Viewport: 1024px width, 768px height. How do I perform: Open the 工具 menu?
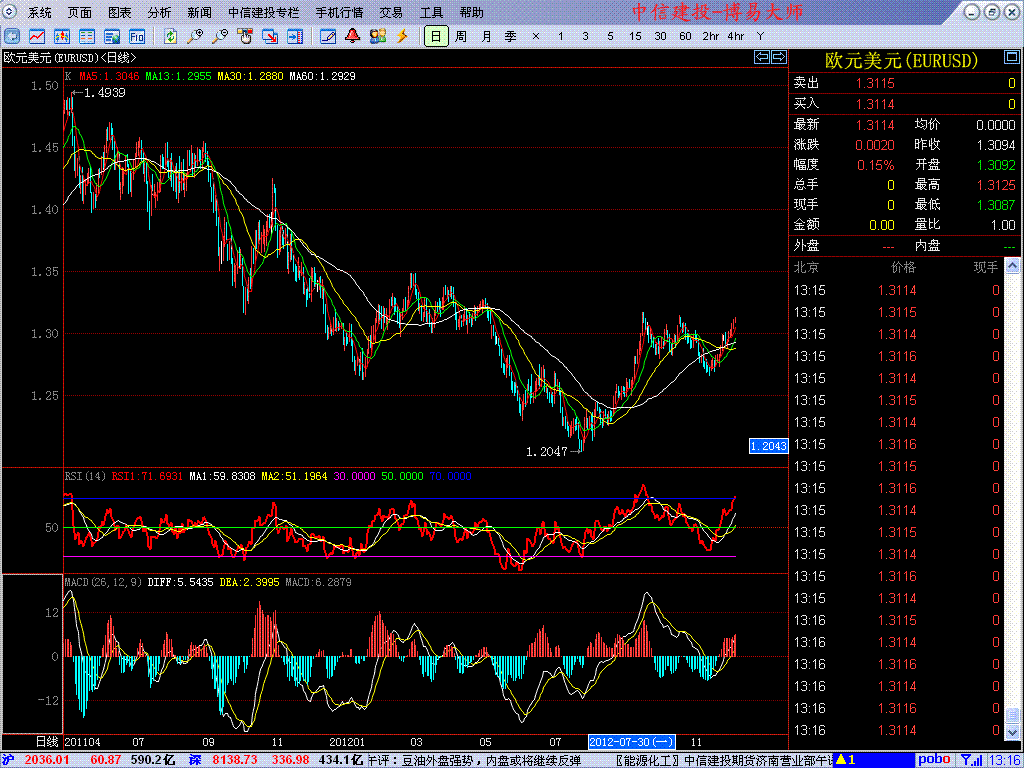pos(431,12)
